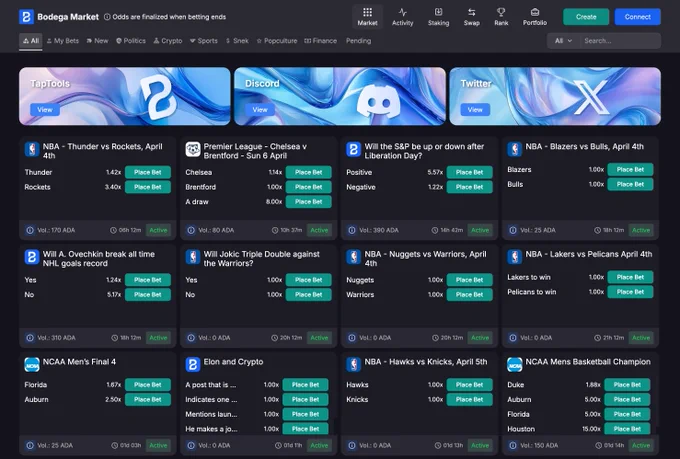Place bet on A draw
This screenshot has width=680, height=459.
308,202
